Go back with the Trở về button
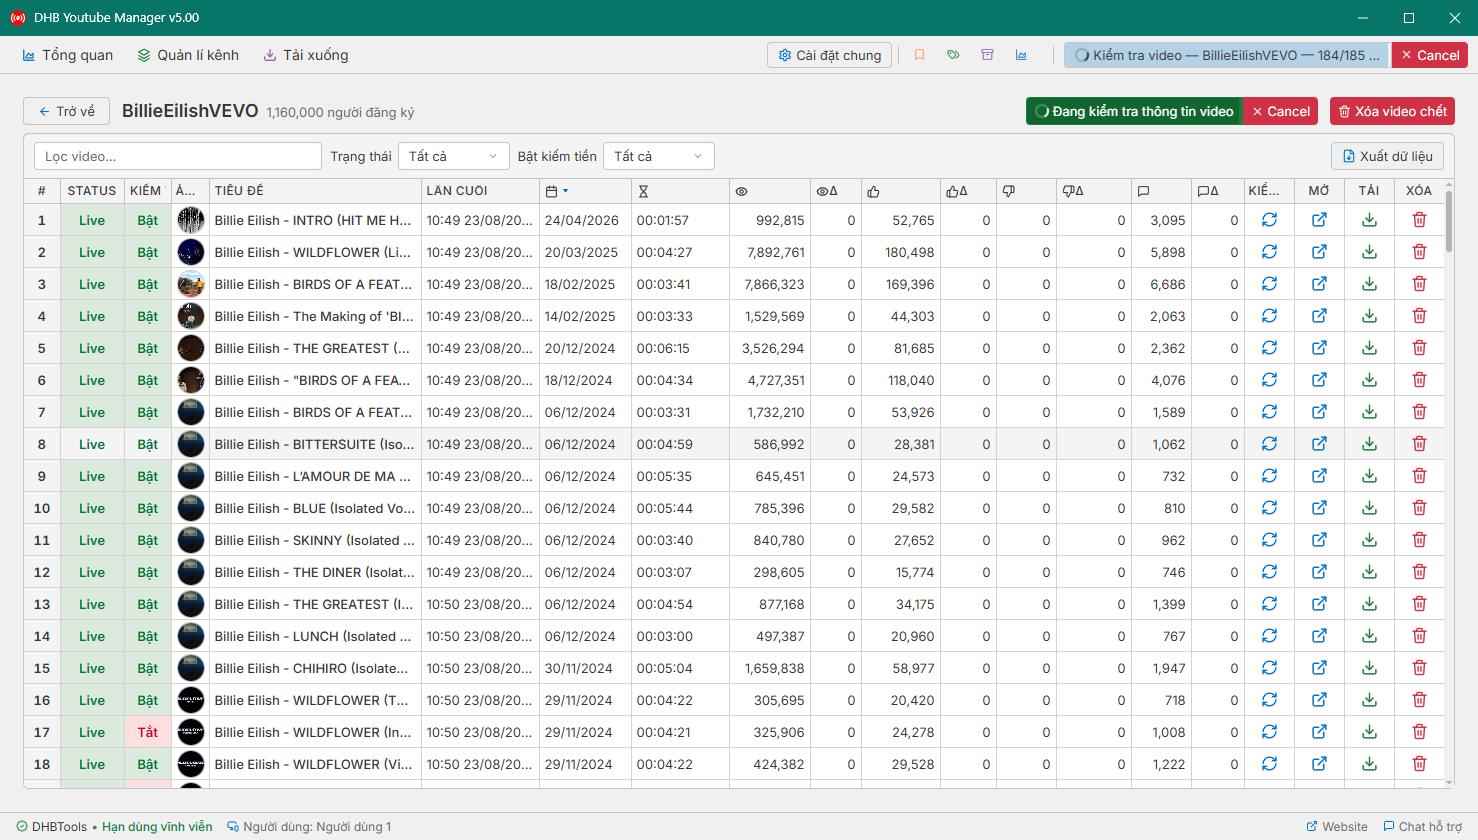The height and width of the screenshot is (840, 1478). tap(66, 111)
